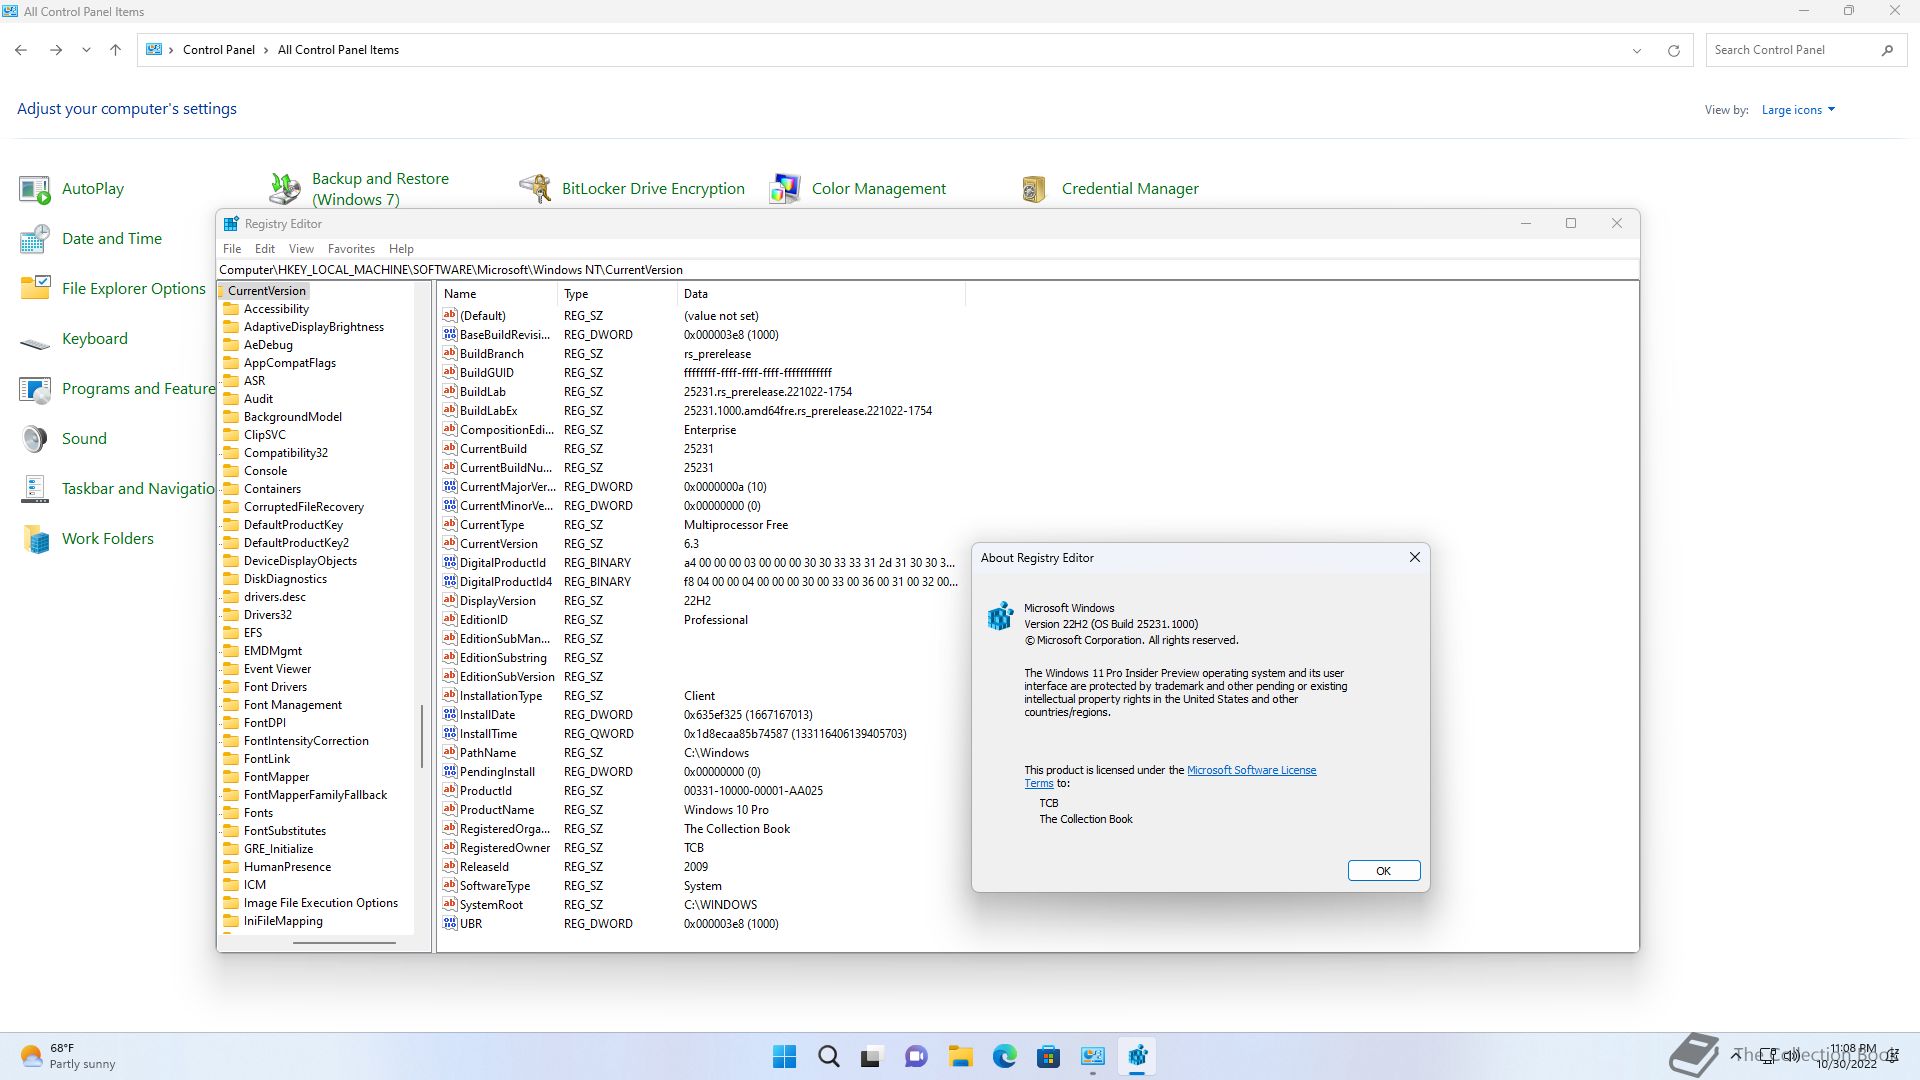Select Image File Execution Options key
This screenshot has width=1920, height=1080.
(x=320, y=903)
